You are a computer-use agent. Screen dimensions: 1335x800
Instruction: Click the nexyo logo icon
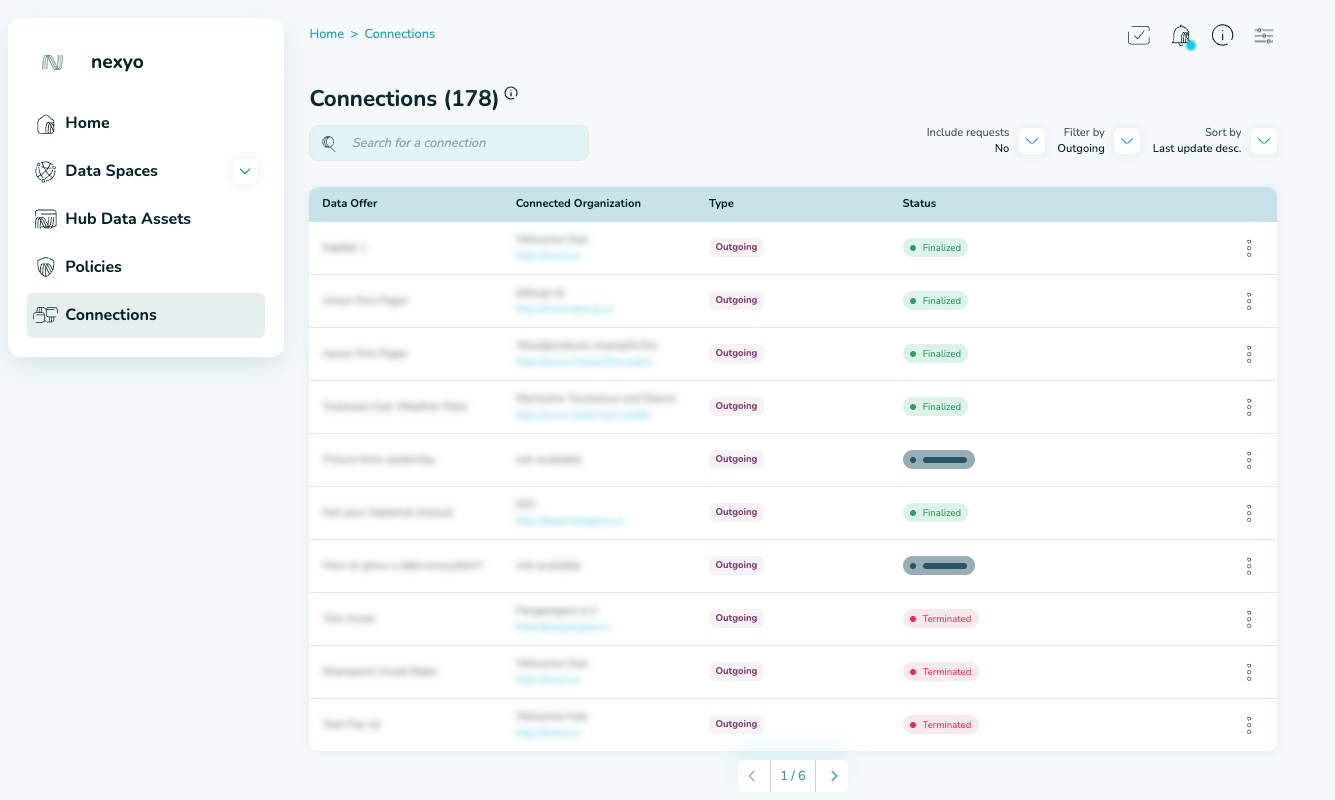tap(53, 63)
